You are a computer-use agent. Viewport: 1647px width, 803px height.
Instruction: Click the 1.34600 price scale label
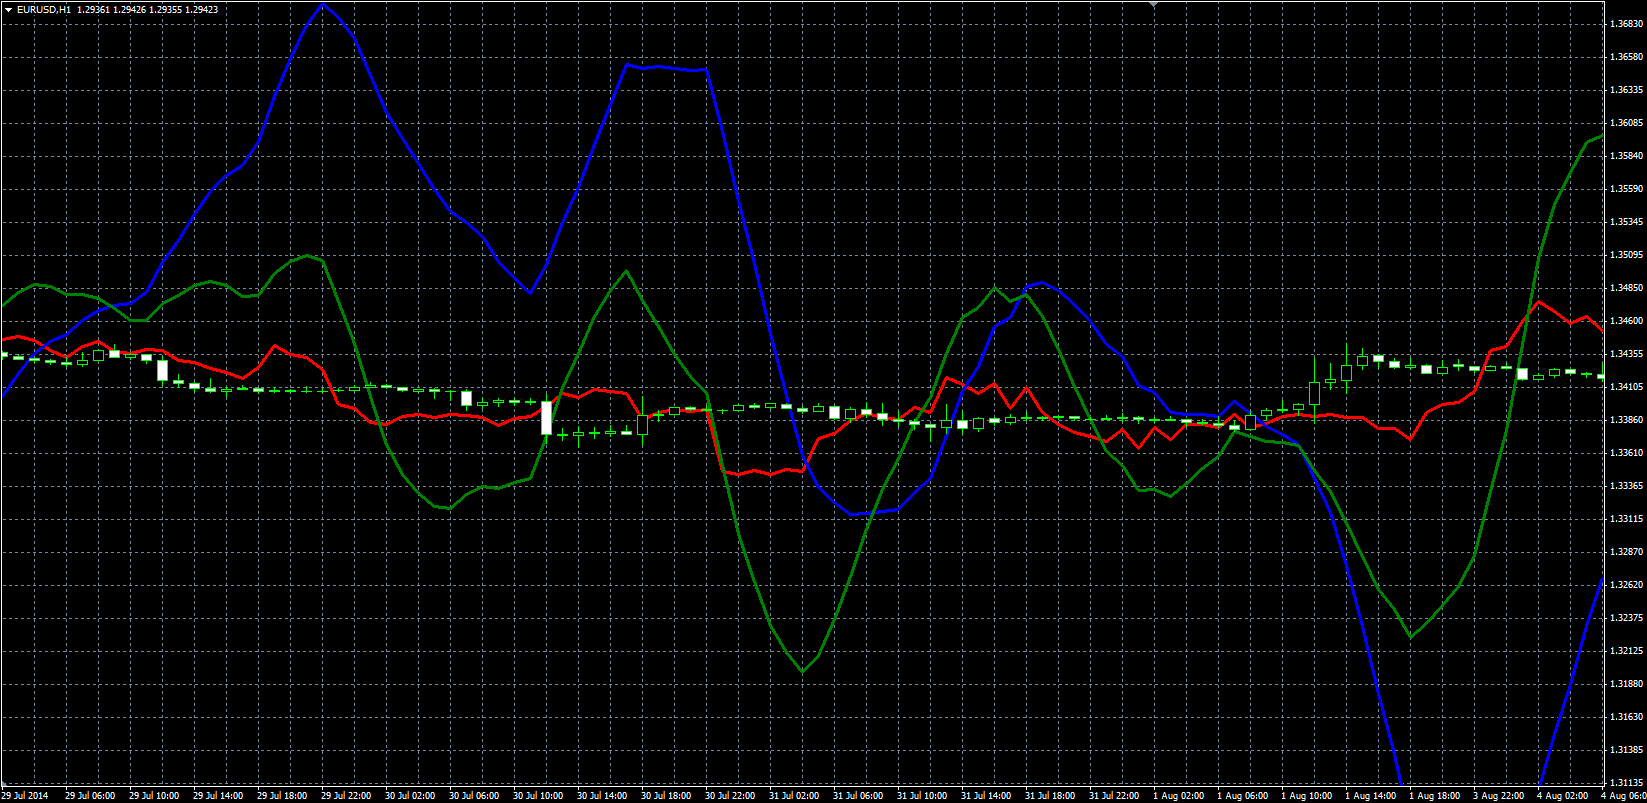pos(1626,321)
